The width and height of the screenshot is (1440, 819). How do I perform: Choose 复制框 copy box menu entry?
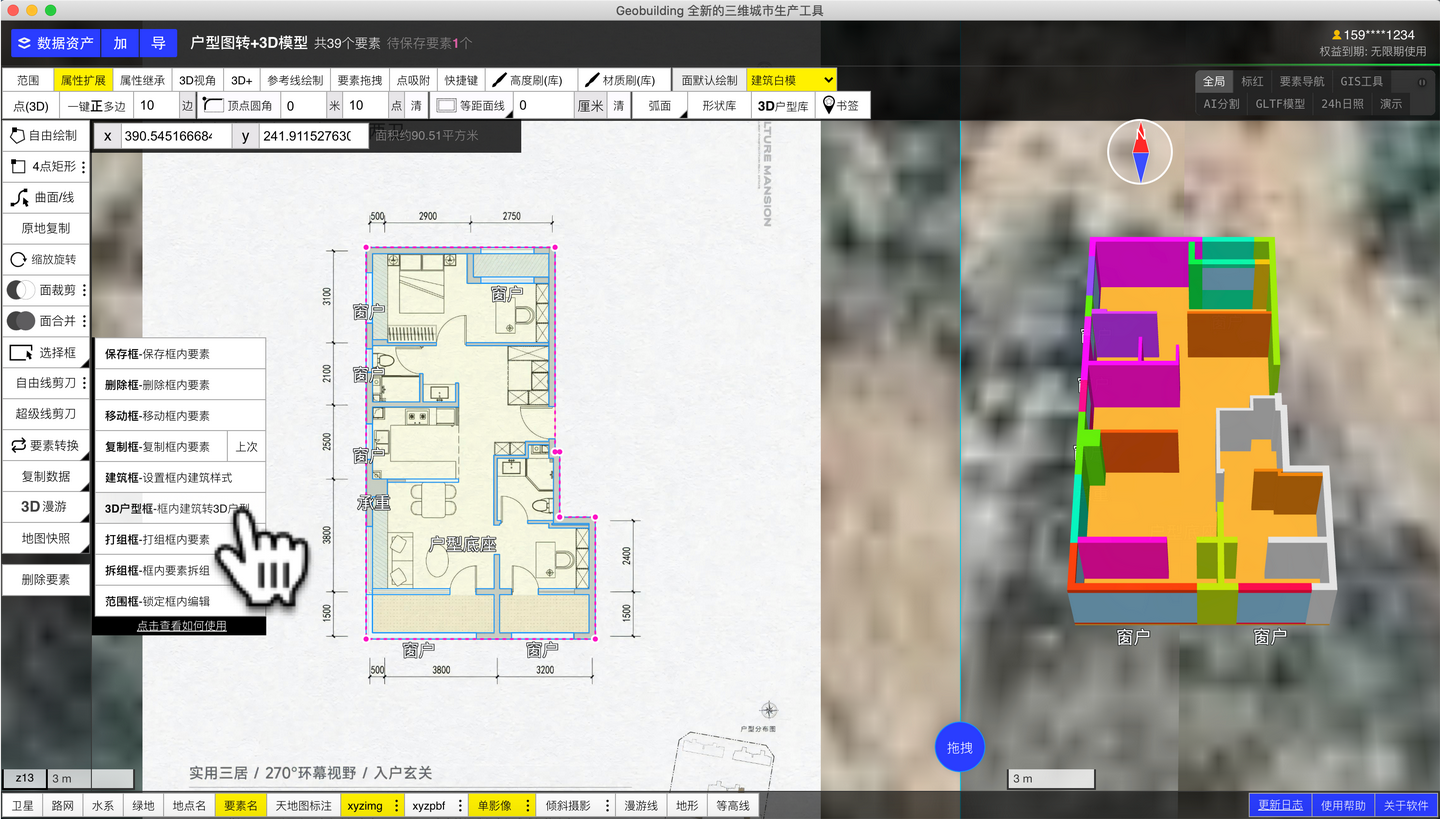(161, 446)
